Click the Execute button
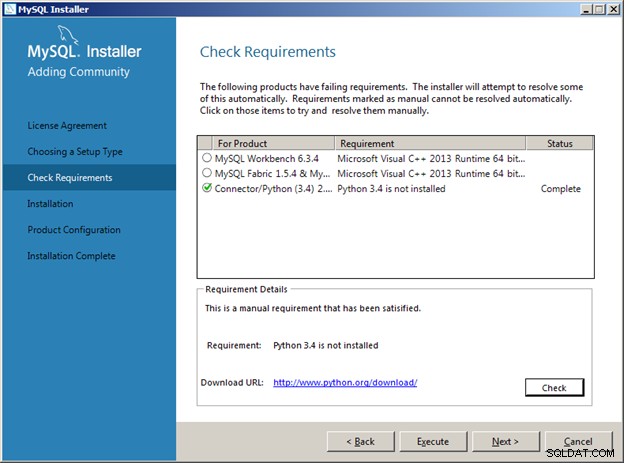Image resolution: width=624 pixels, height=463 pixels. point(433,442)
